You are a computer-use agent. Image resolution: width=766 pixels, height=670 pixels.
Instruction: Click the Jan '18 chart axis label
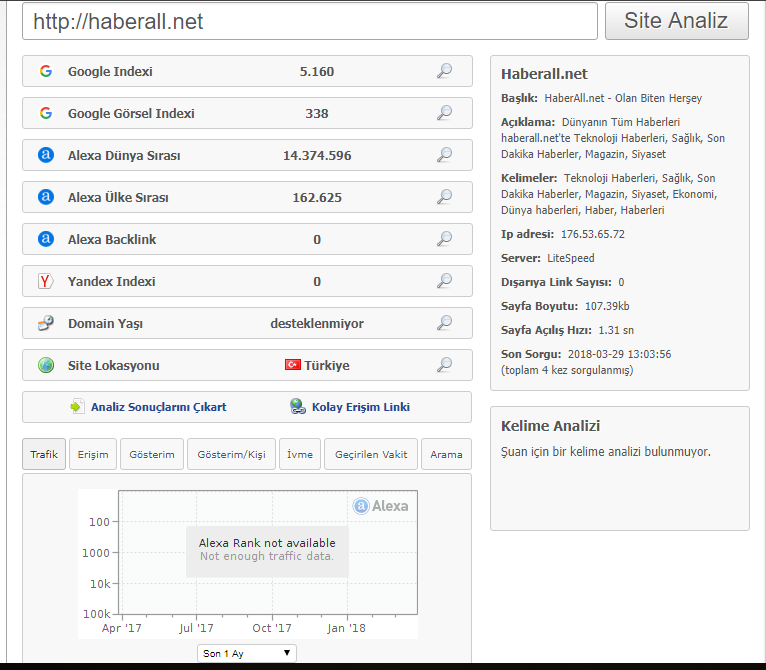click(346, 628)
